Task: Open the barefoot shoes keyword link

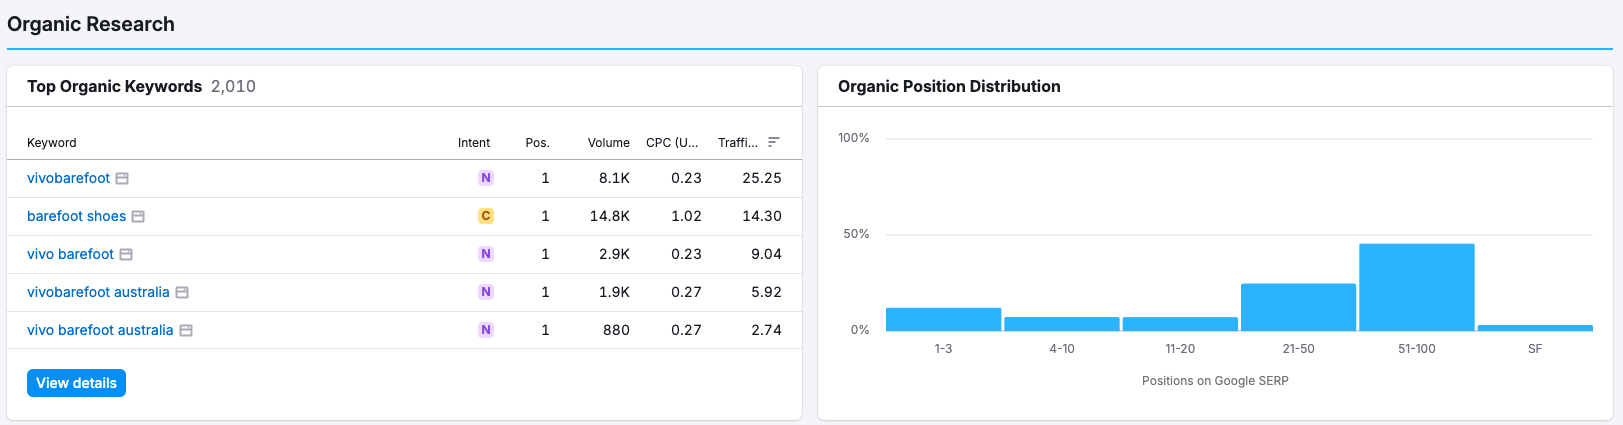Action: point(76,216)
